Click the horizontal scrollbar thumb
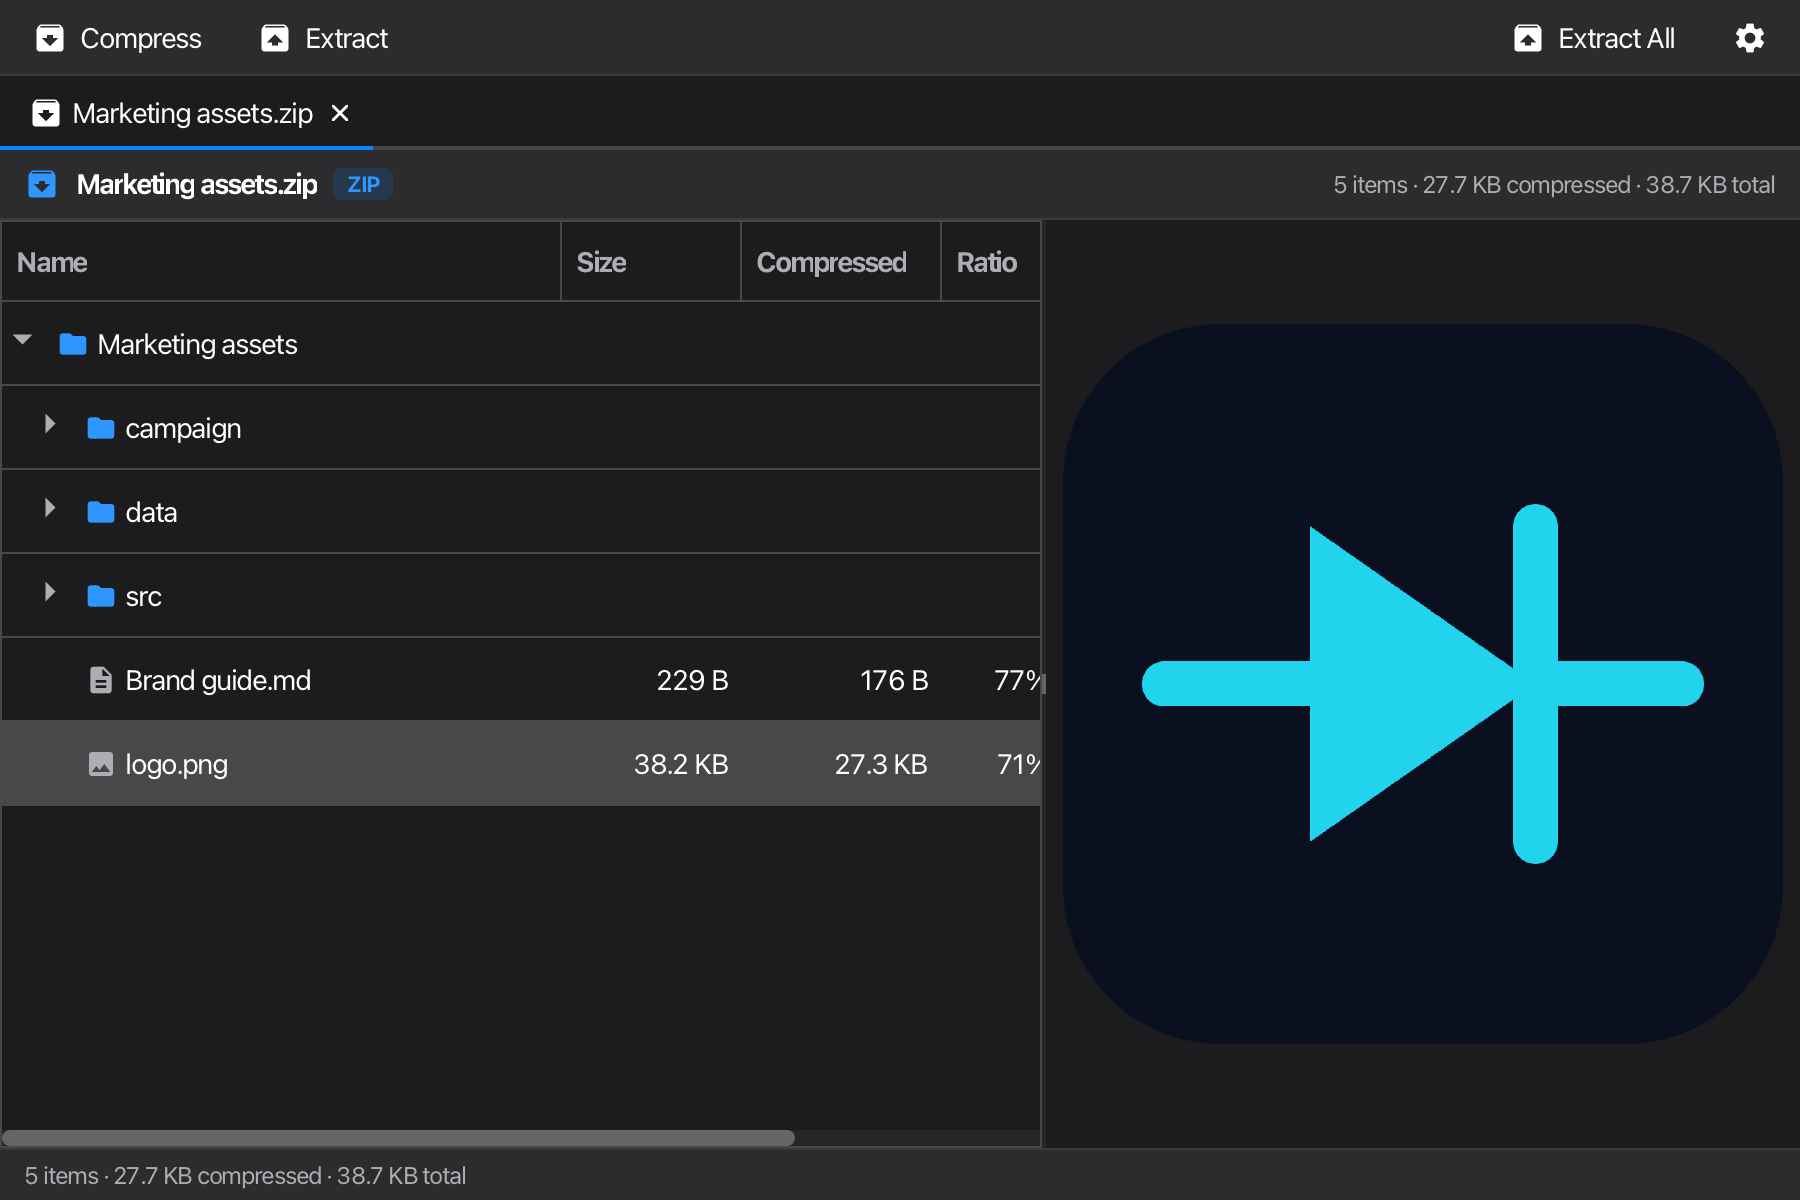1800x1200 pixels. pos(398,1138)
